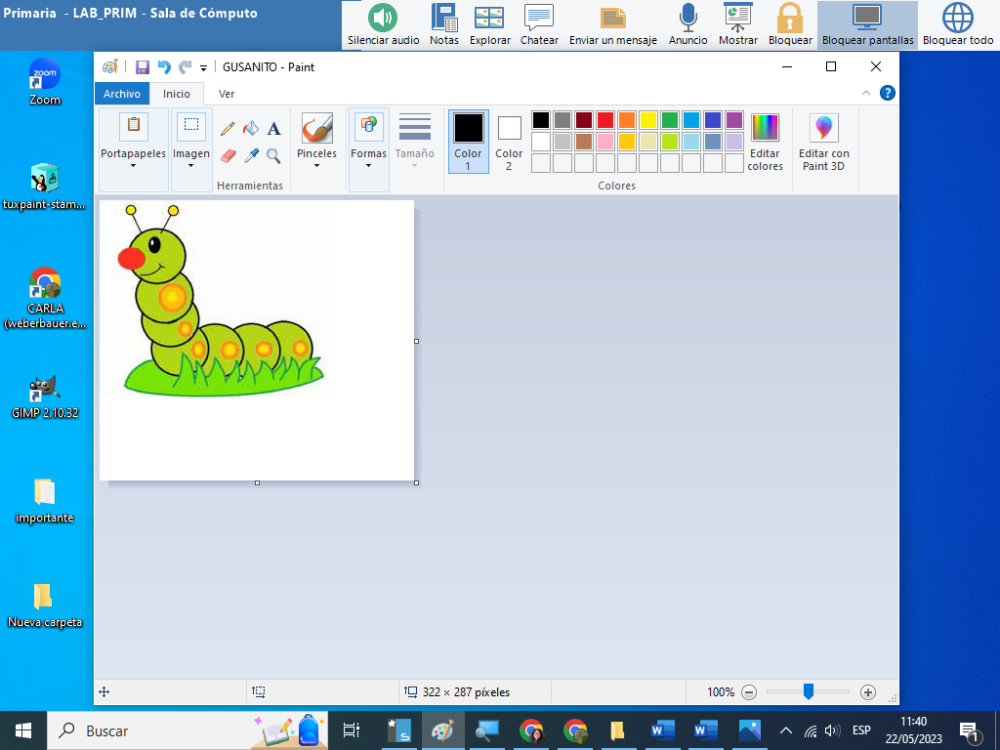1000x750 pixels.
Task: Open the Archivo menu
Action: coord(122,93)
